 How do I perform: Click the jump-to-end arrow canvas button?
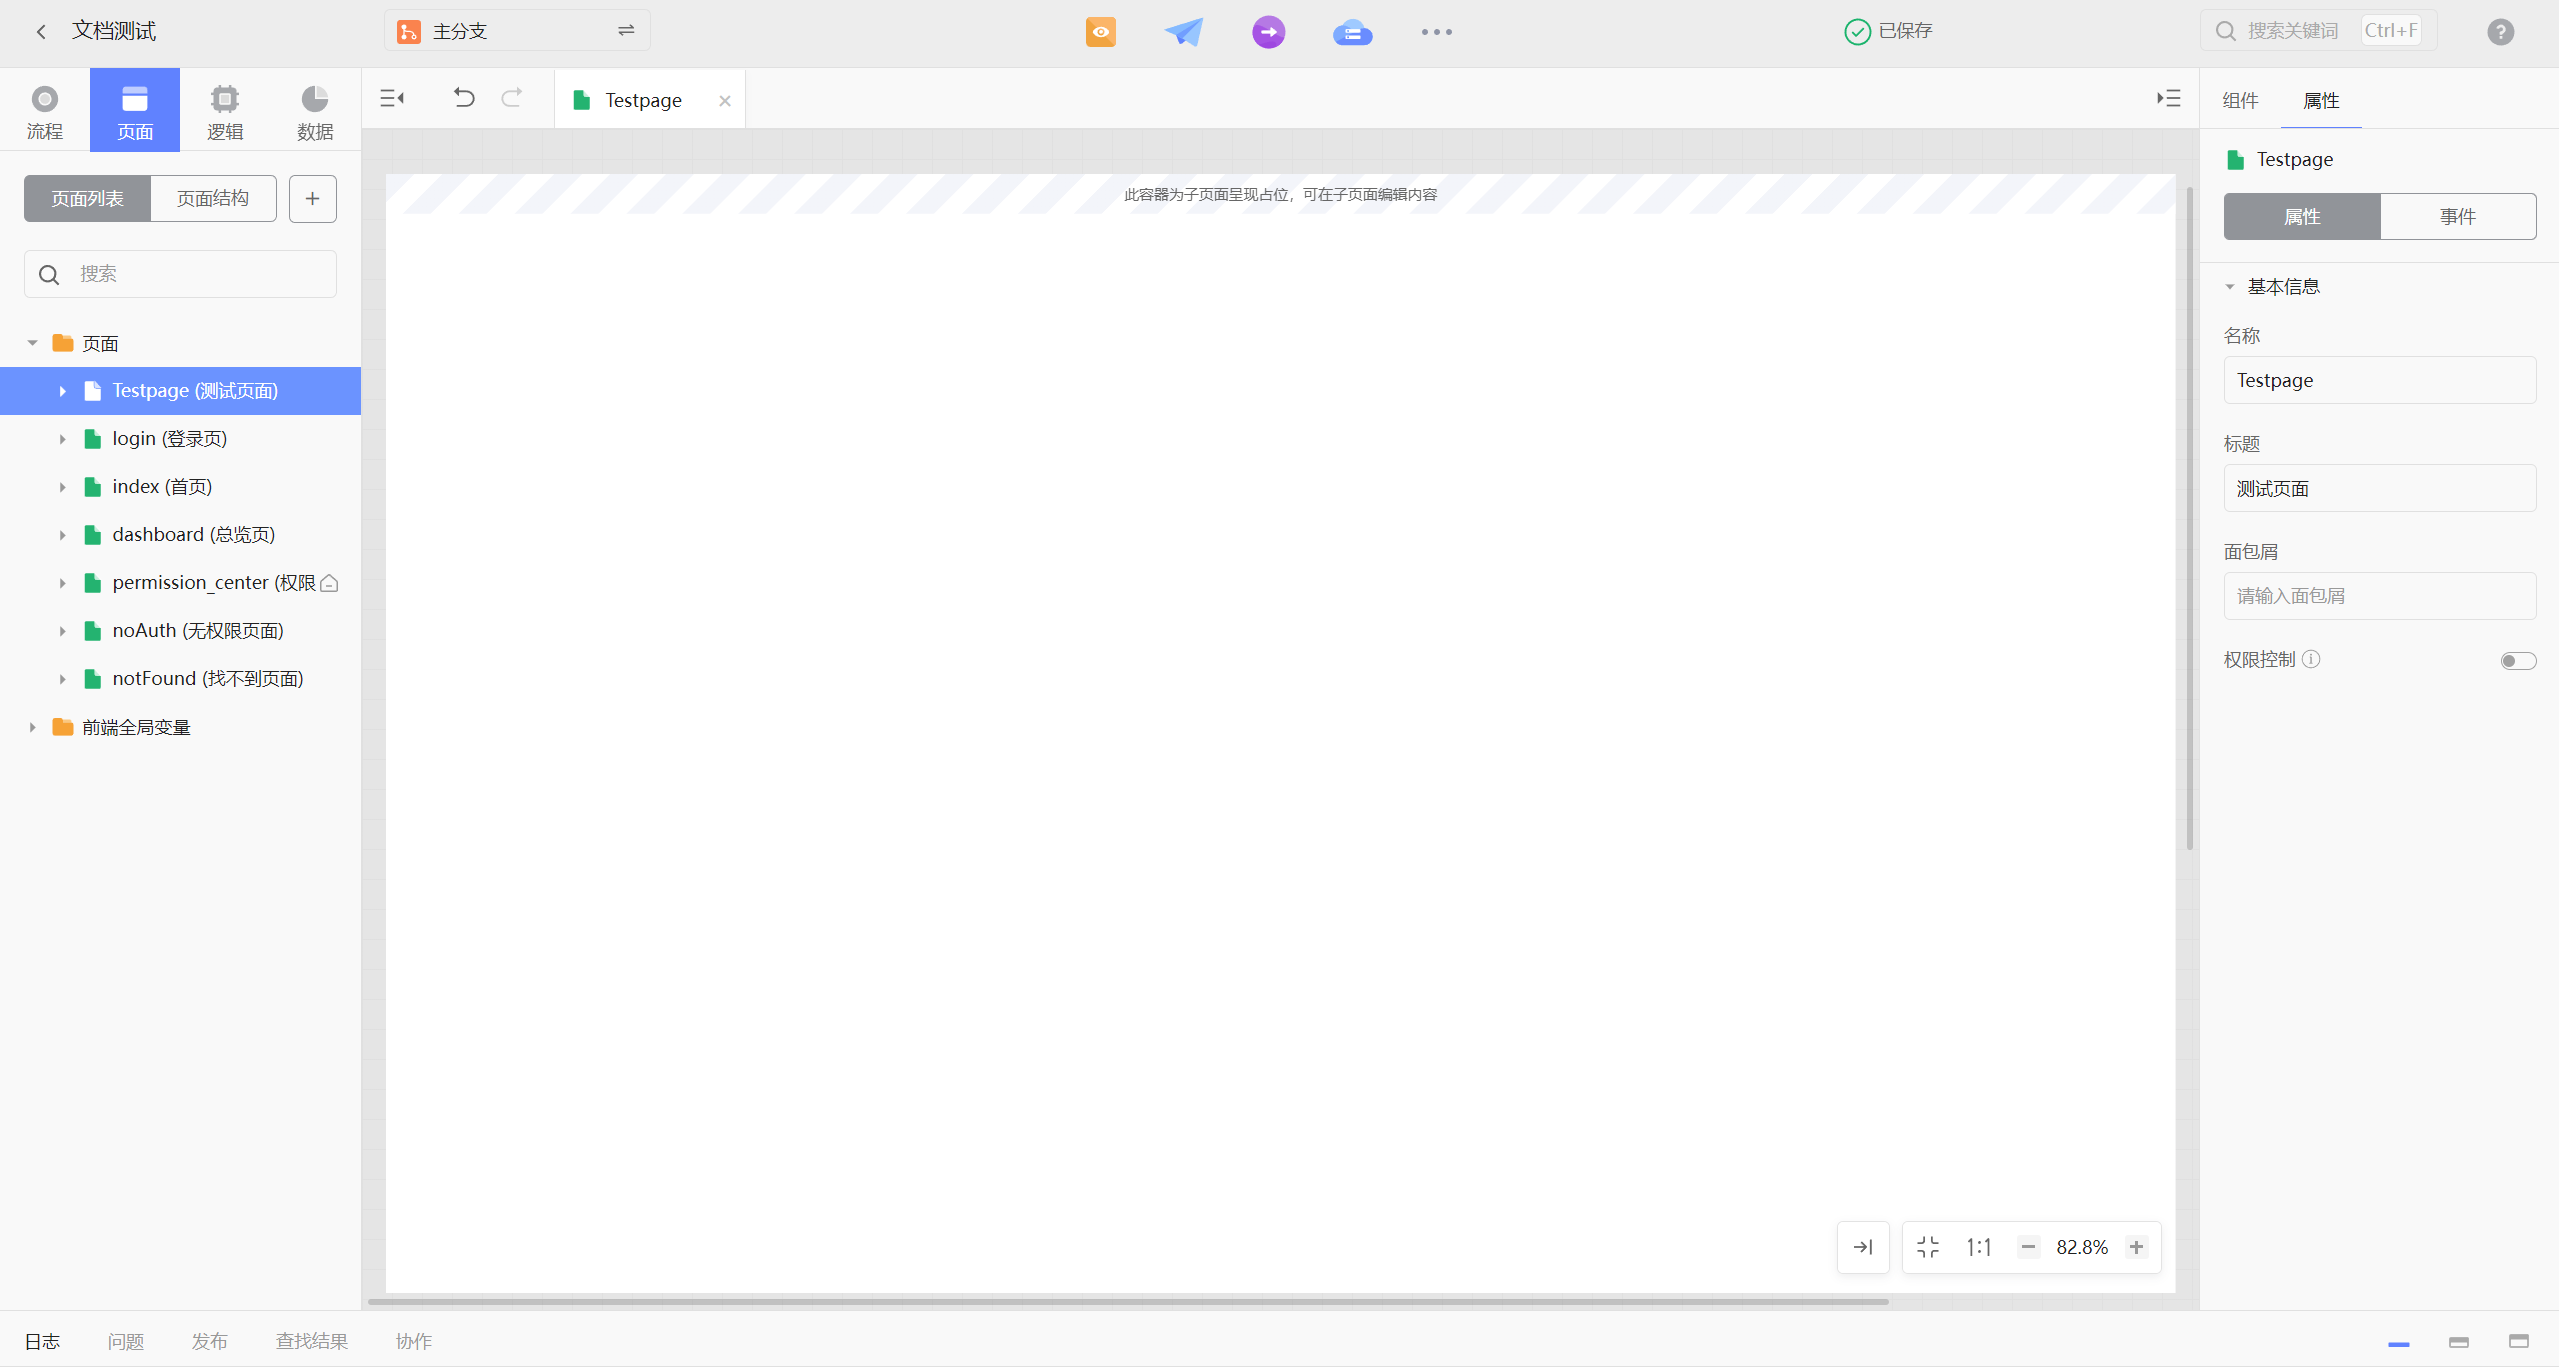[x=1863, y=1247]
